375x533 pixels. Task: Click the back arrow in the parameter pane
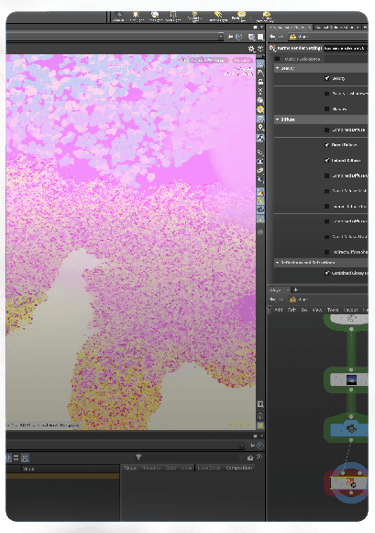coord(272,37)
